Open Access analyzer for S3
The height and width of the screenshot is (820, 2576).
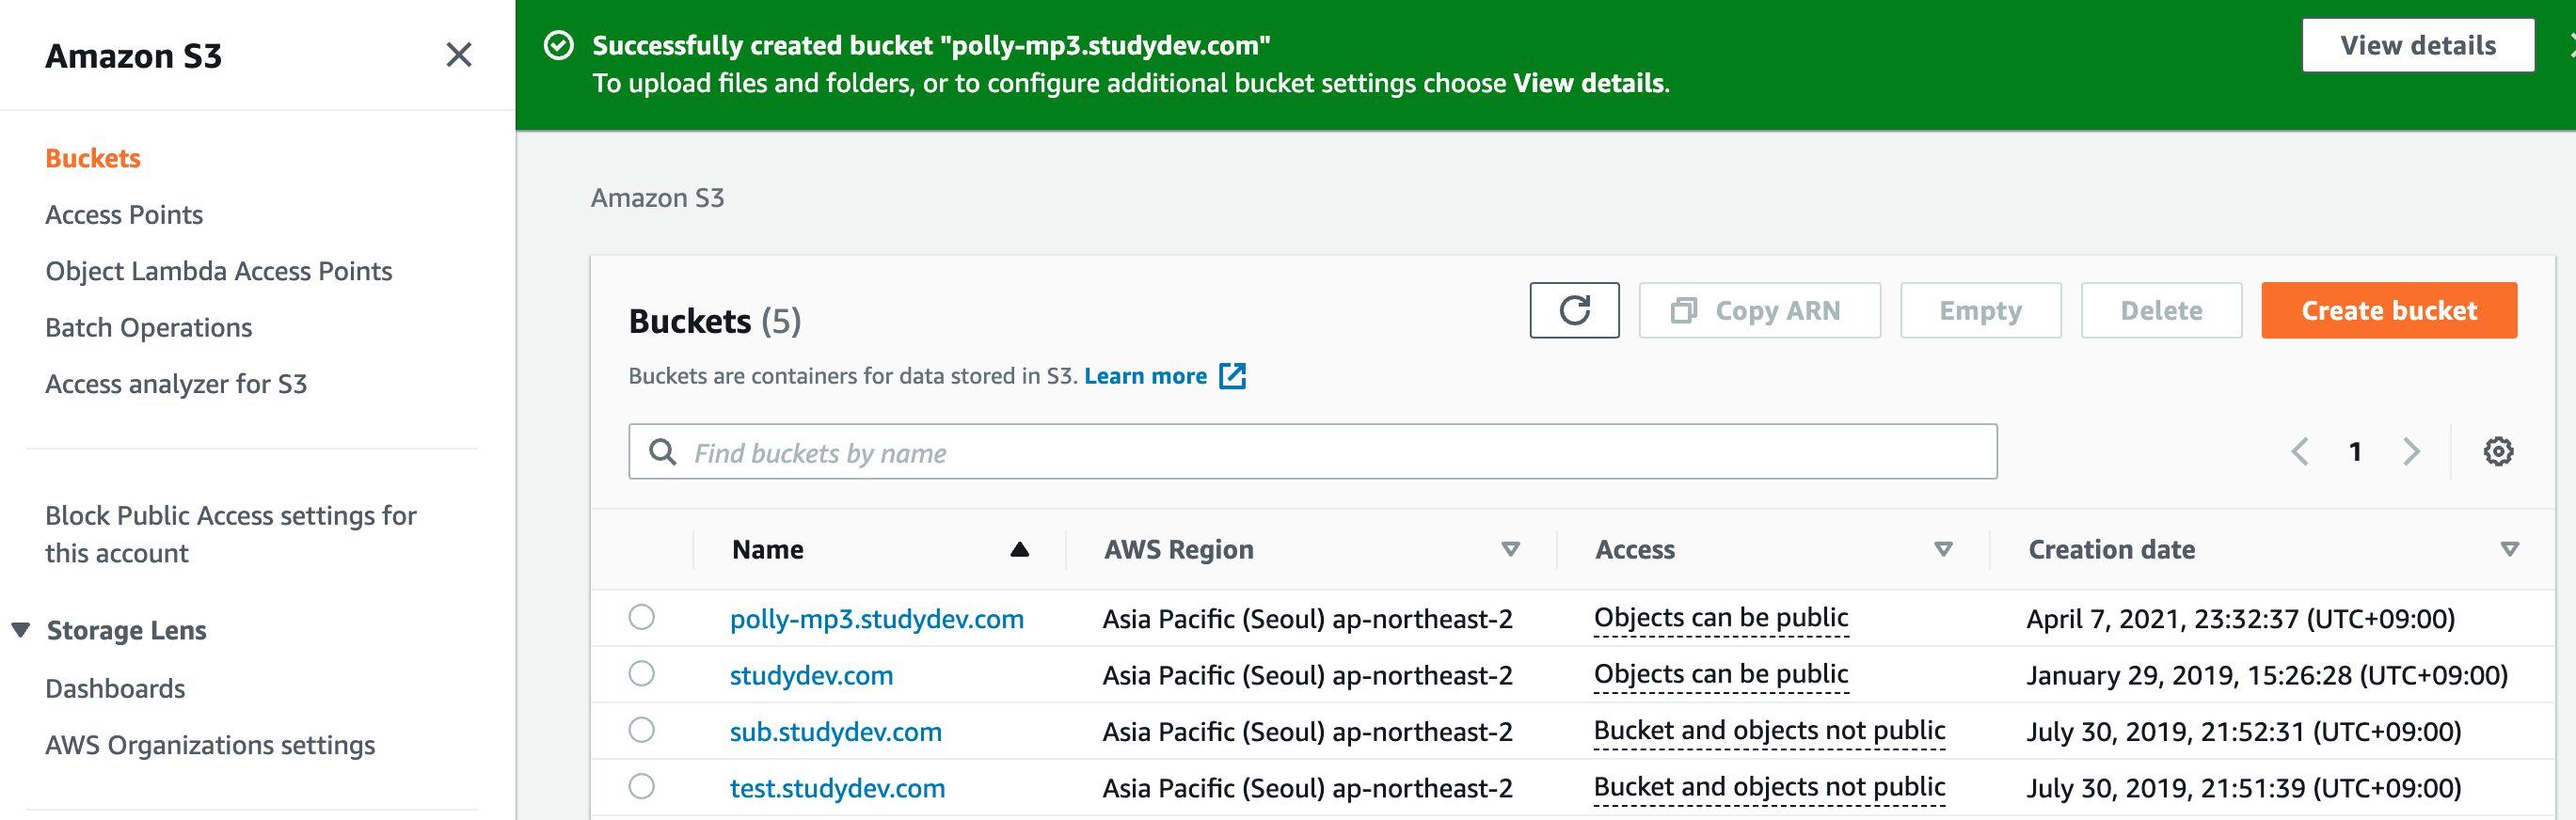176,384
